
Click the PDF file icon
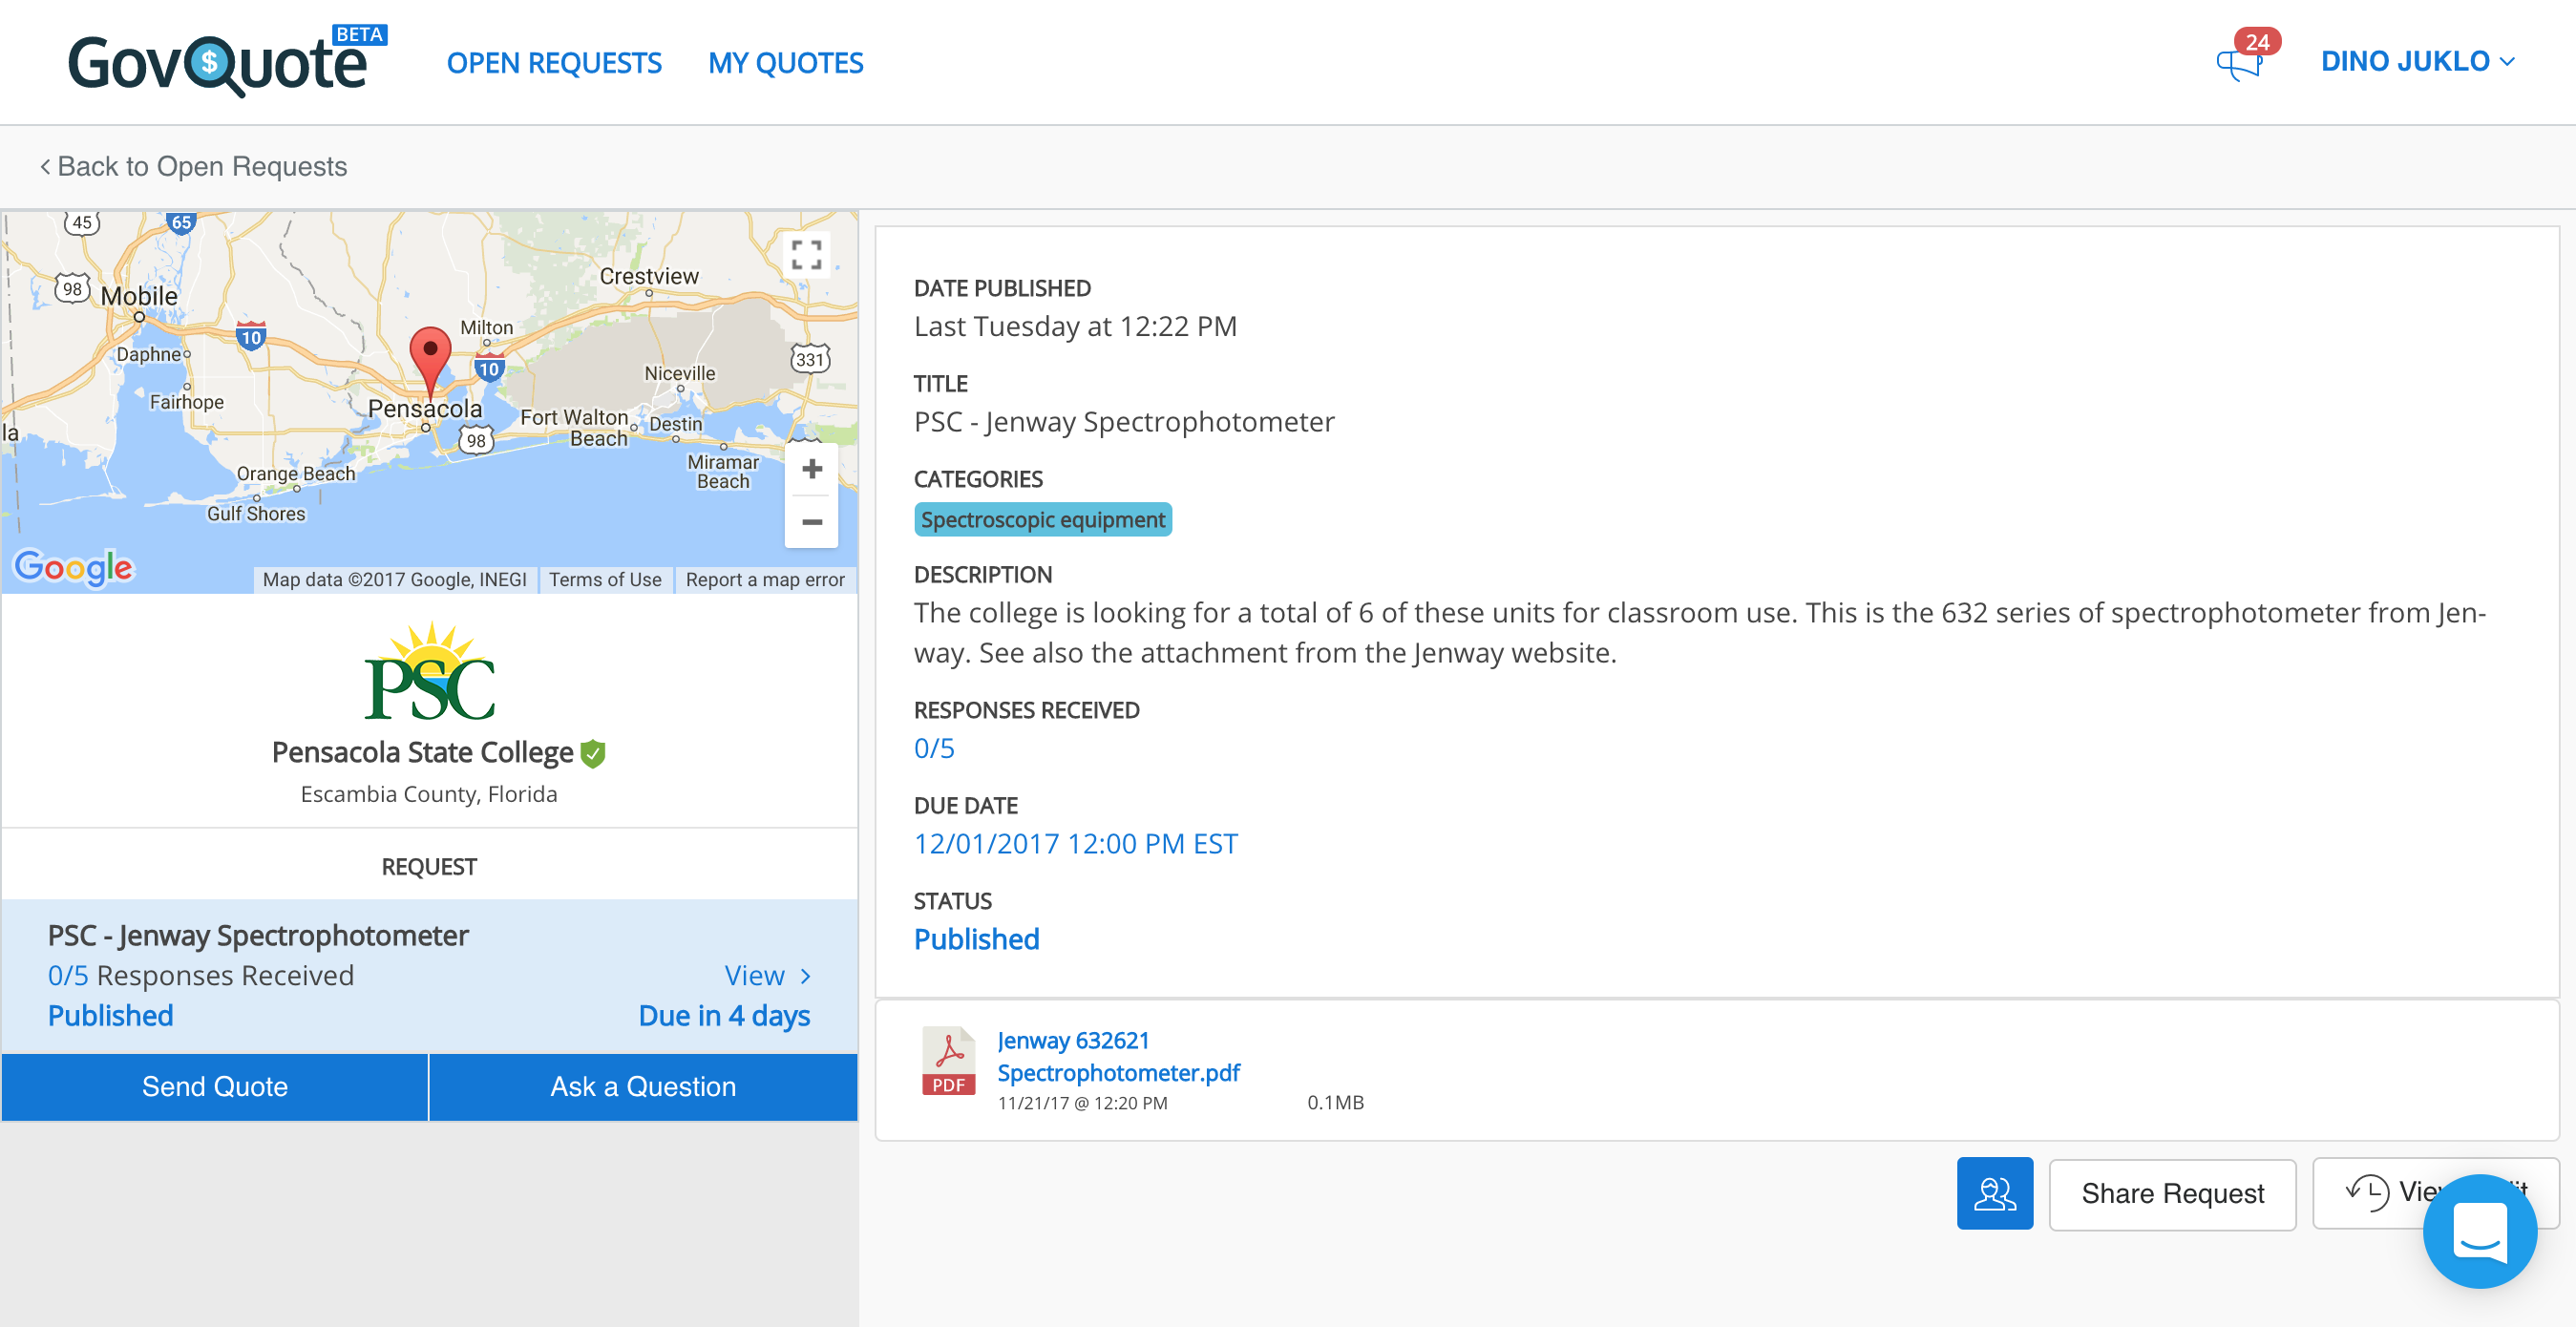click(x=948, y=1061)
